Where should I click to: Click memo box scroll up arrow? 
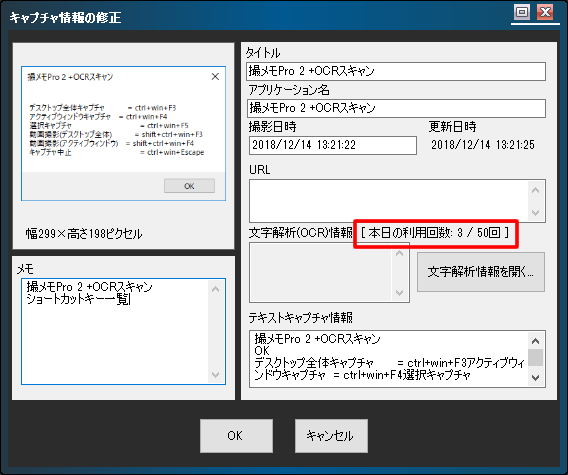coord(216,289)
